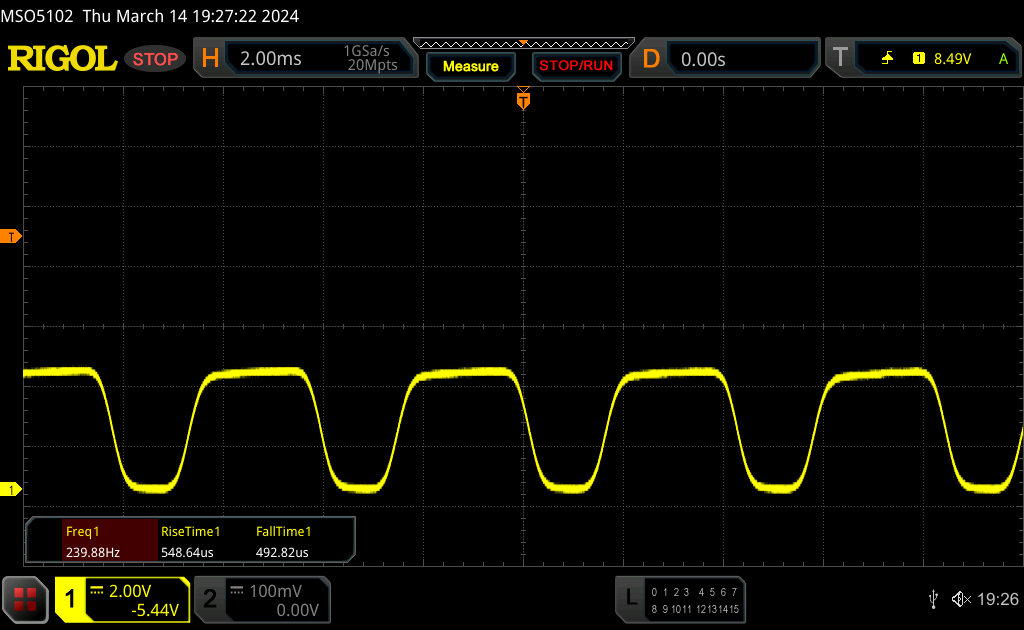Screen dimensions: 1024x630
Task: Open the red grid function menu icon
Action: point(25,600)
